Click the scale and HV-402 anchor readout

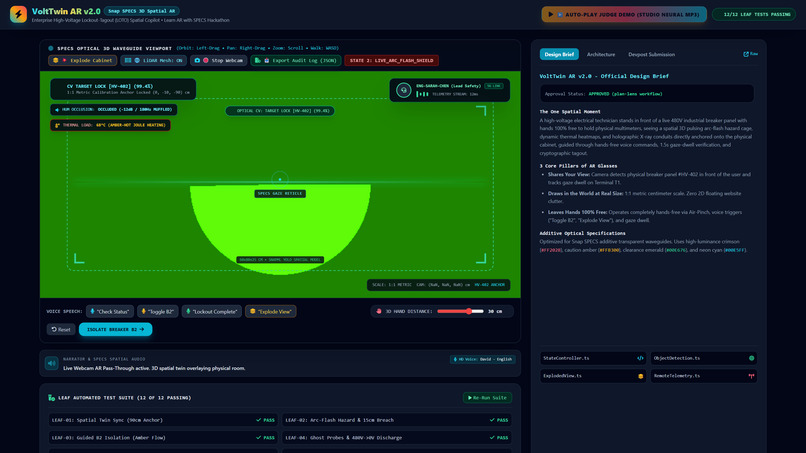coord(438,284)
